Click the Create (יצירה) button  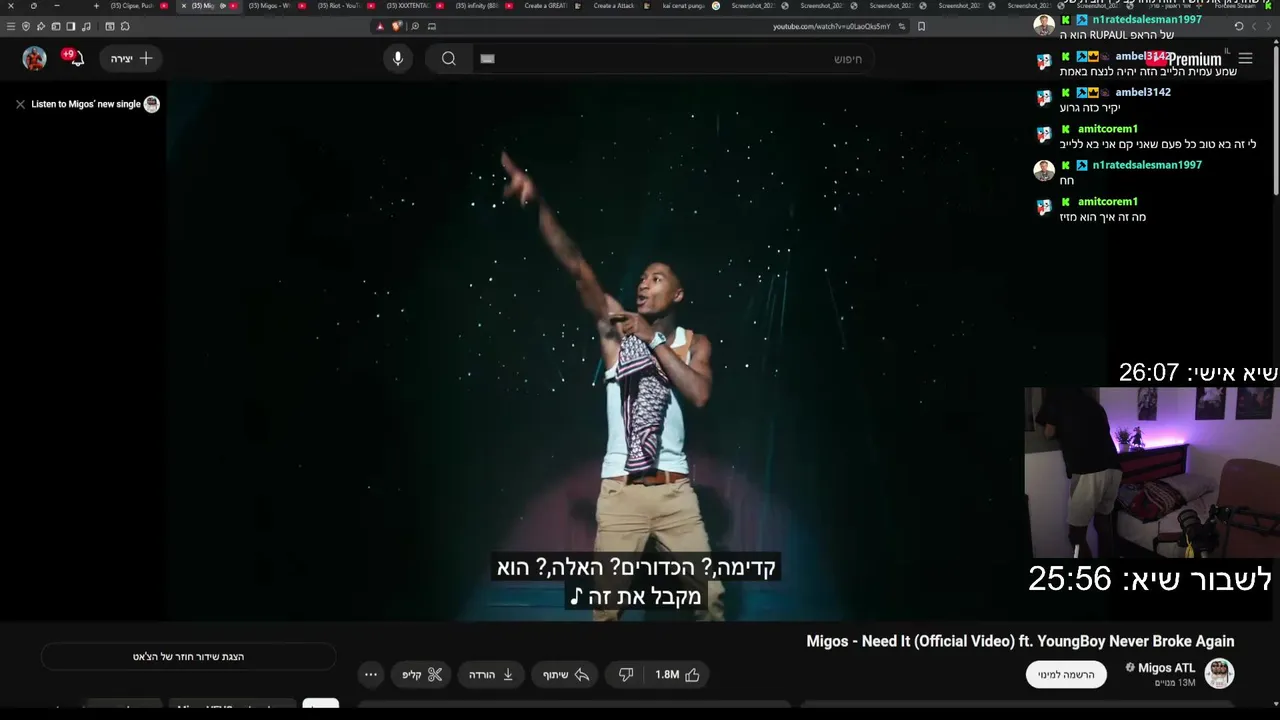click(131, 59)
